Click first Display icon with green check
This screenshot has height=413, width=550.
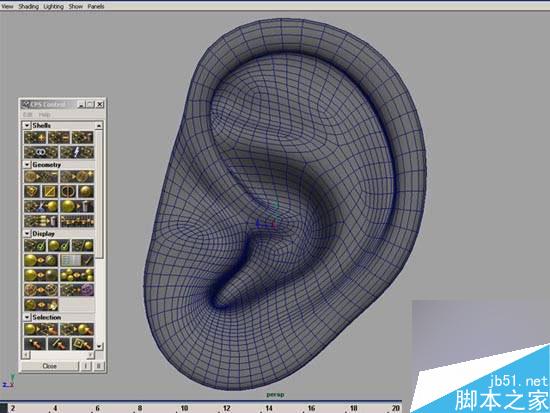pyautogui.click(x=35, y=245)
